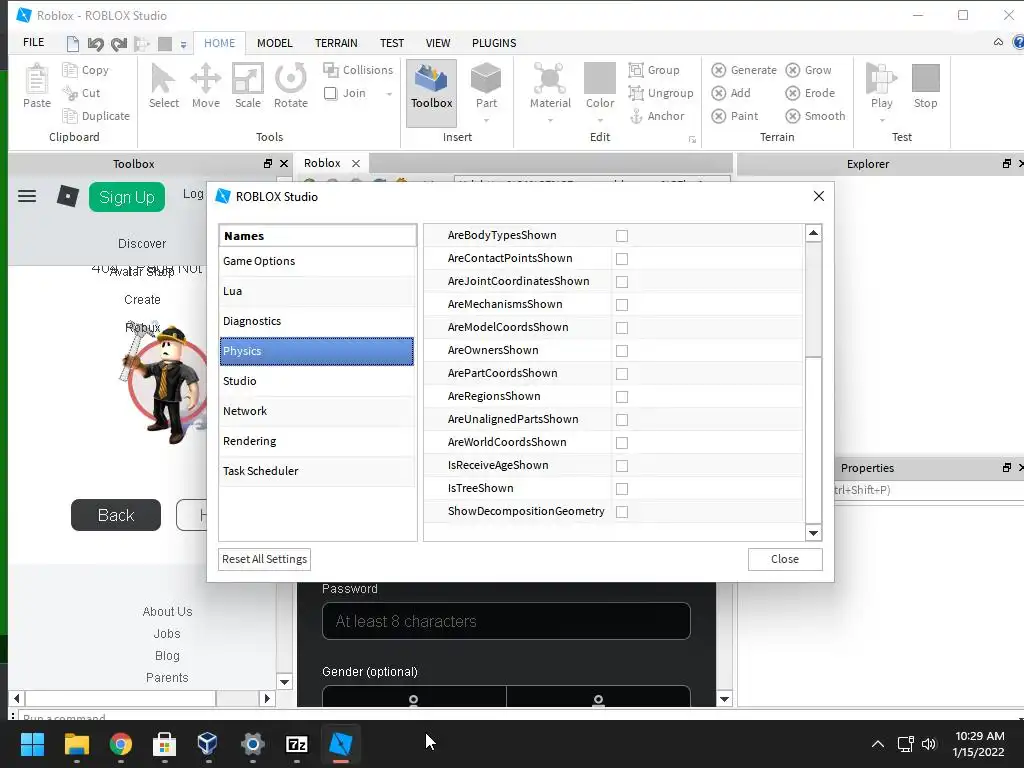
Task: Toggle the Toolbox insert button
Action: coord(431,92)
